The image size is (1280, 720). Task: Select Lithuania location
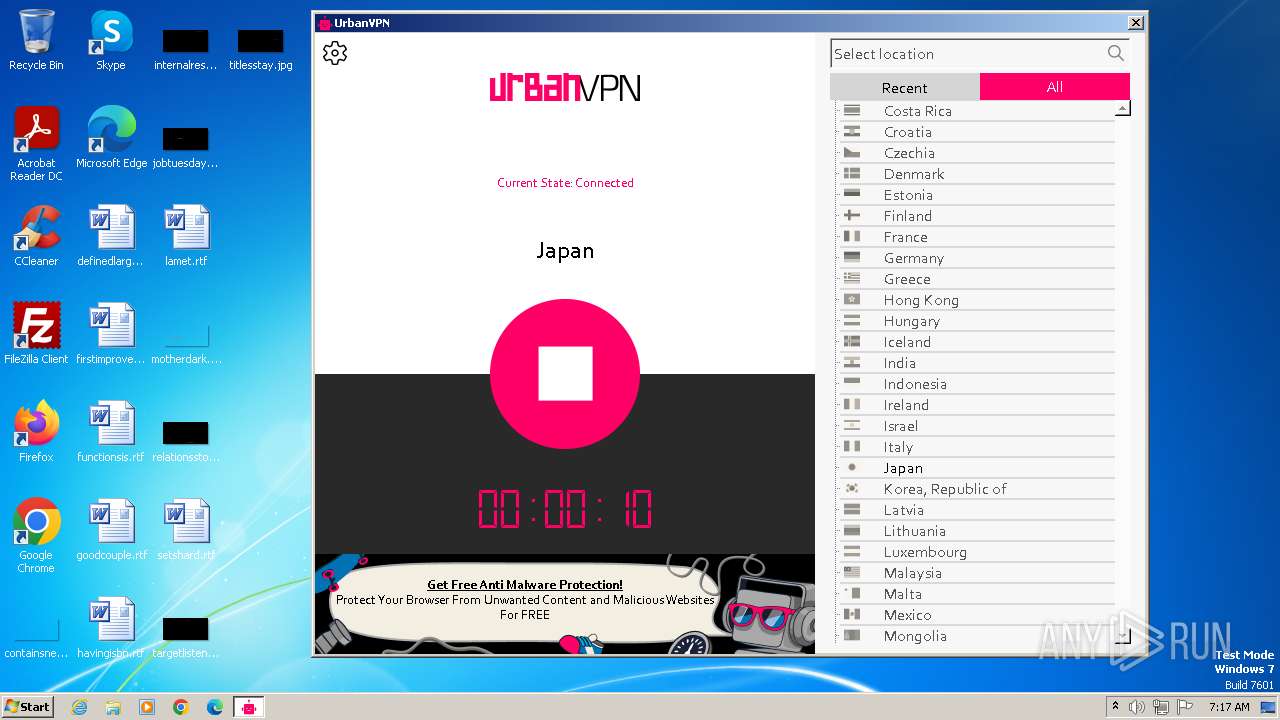975,531
